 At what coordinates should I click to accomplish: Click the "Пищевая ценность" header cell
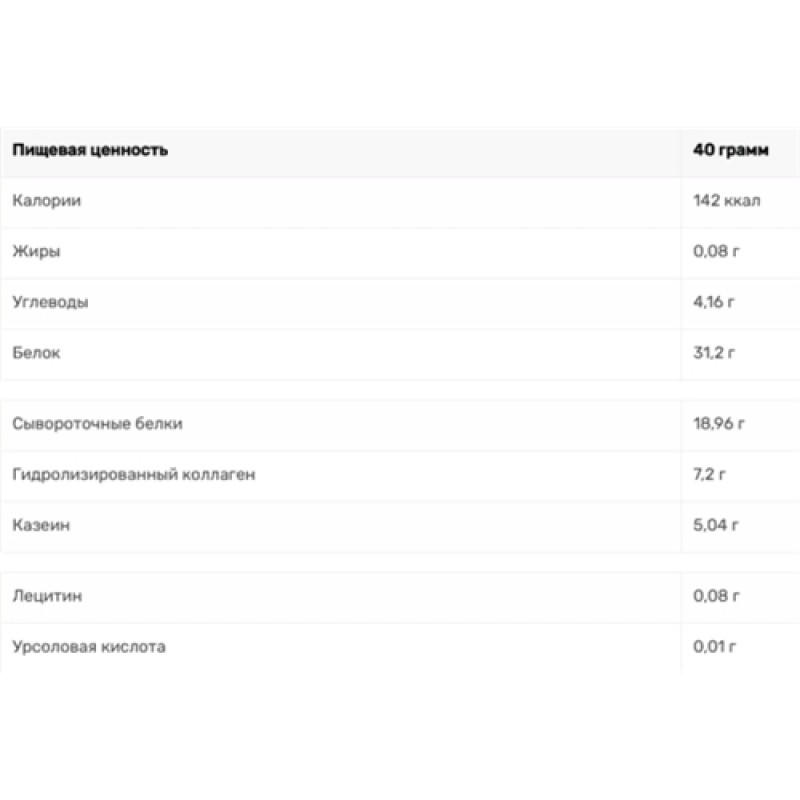click(x=91, y=151)
